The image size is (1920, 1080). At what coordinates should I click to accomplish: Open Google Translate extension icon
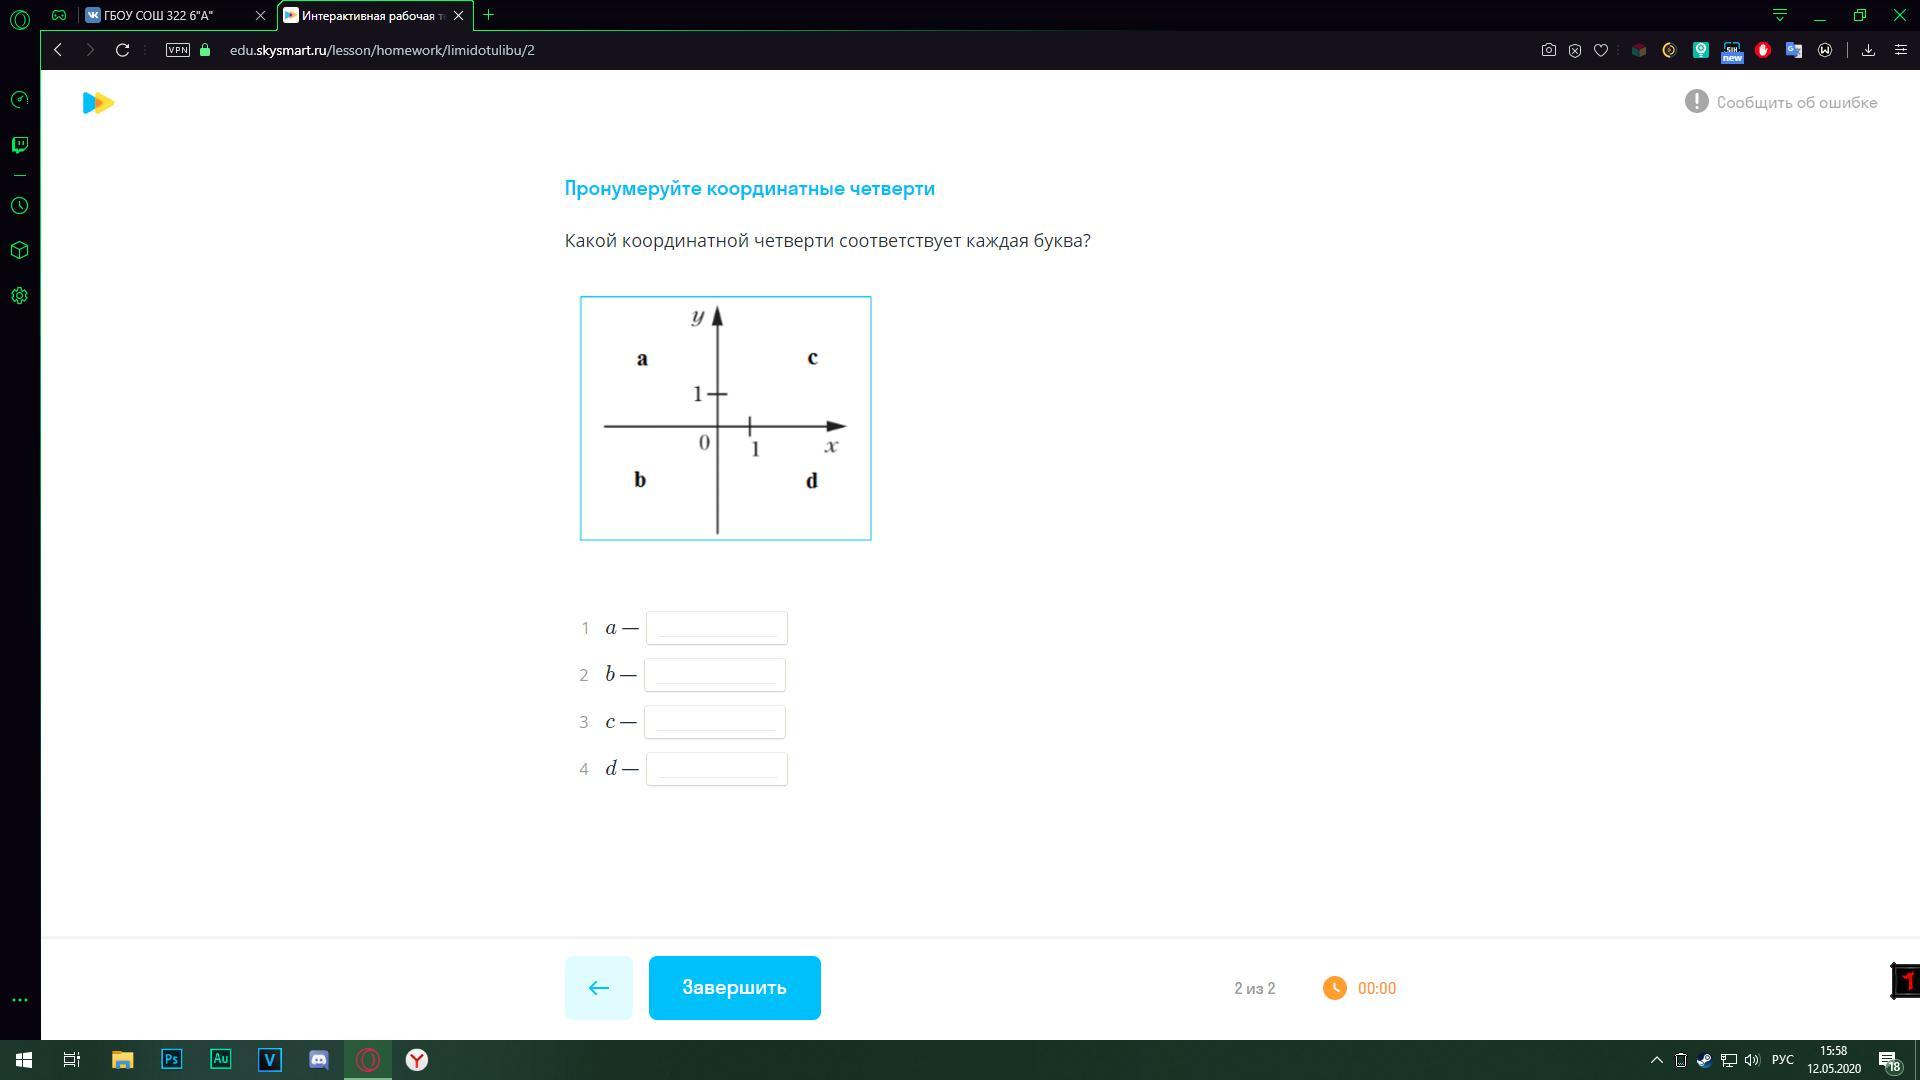pos(1794,50)
